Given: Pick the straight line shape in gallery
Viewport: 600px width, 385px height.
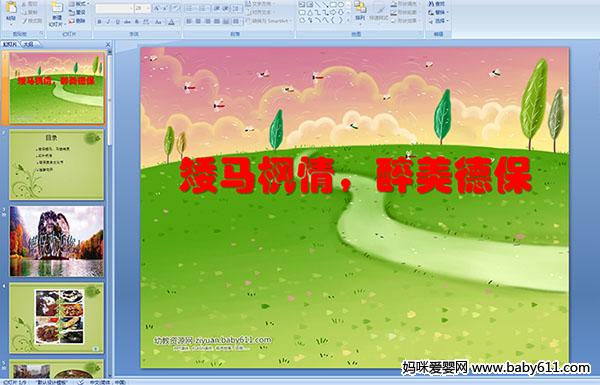Looking at the screenshot, I should click(317, 5).
